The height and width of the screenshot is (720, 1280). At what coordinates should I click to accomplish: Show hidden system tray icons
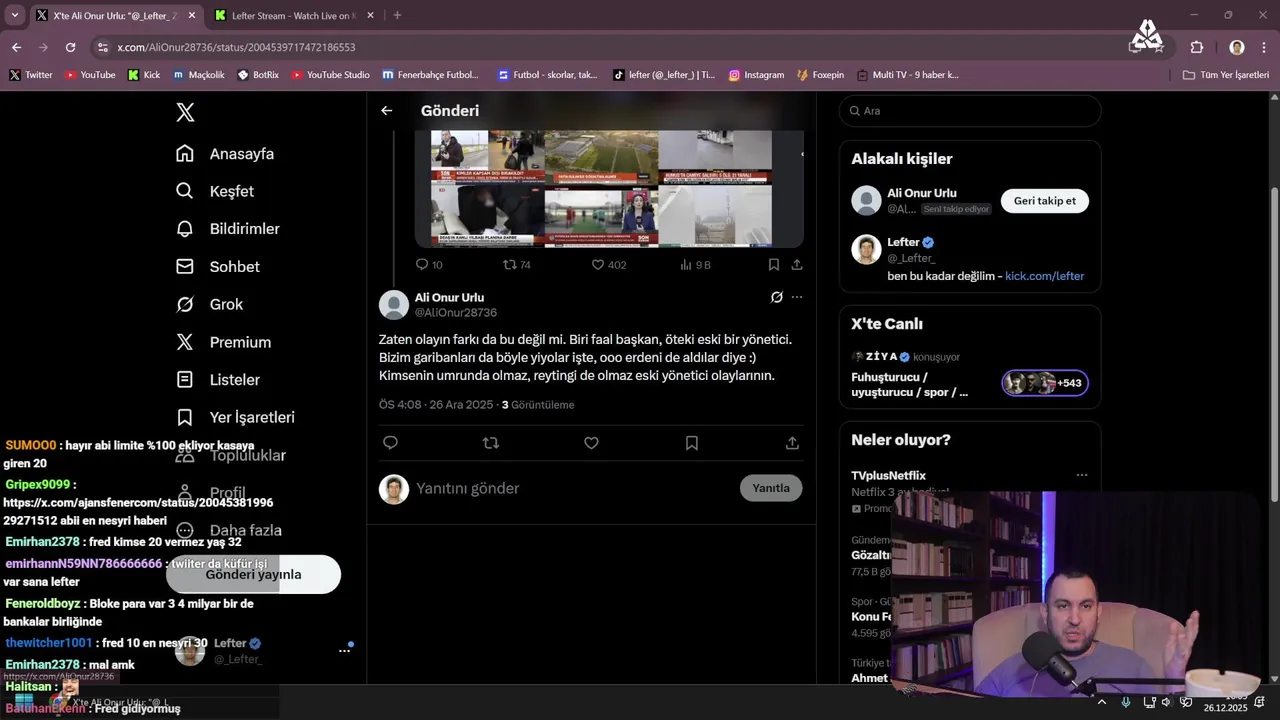click(1102, 702)
